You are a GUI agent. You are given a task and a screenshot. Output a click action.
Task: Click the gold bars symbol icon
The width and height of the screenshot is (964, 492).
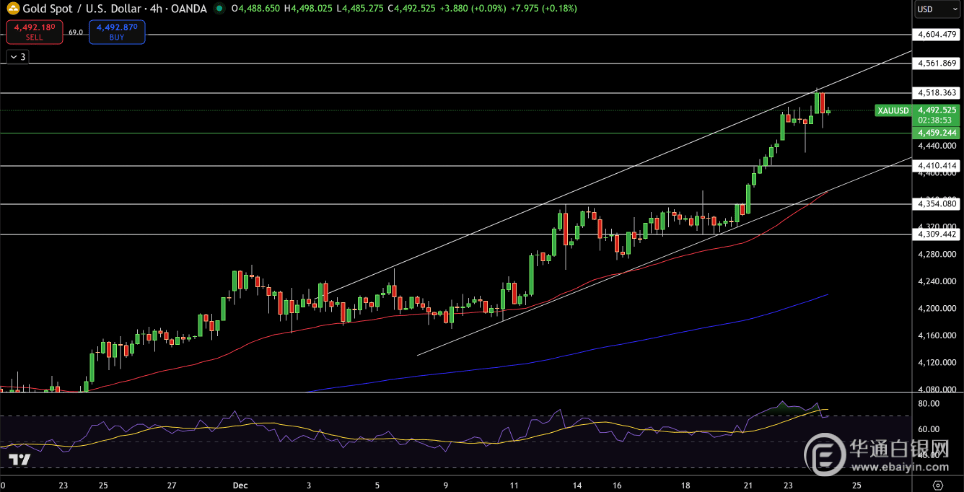[12, 9]
